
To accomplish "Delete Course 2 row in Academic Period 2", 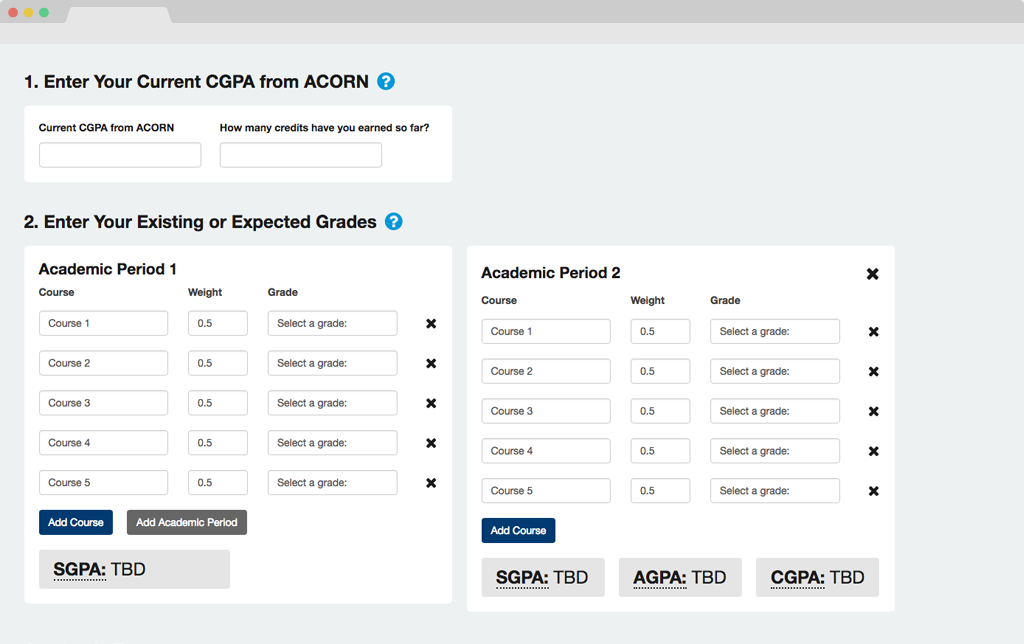I will point(873,372).
